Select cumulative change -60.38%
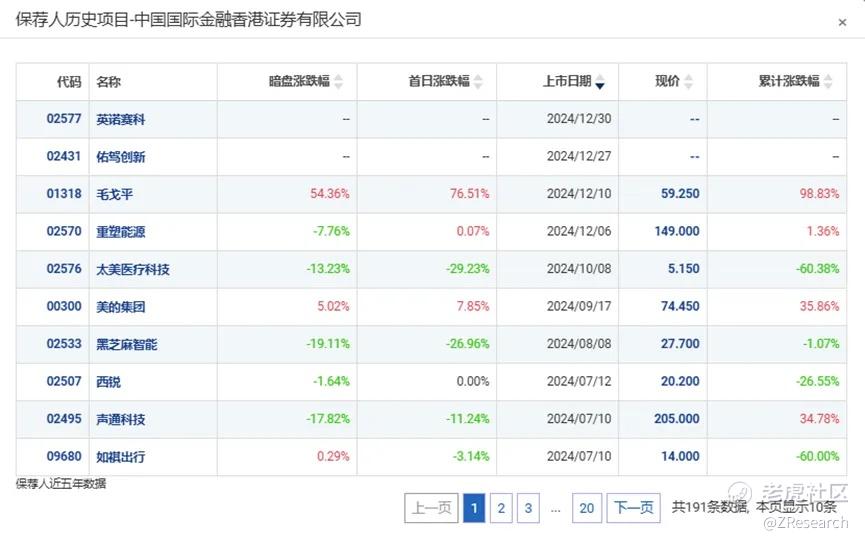 (817, 269)
